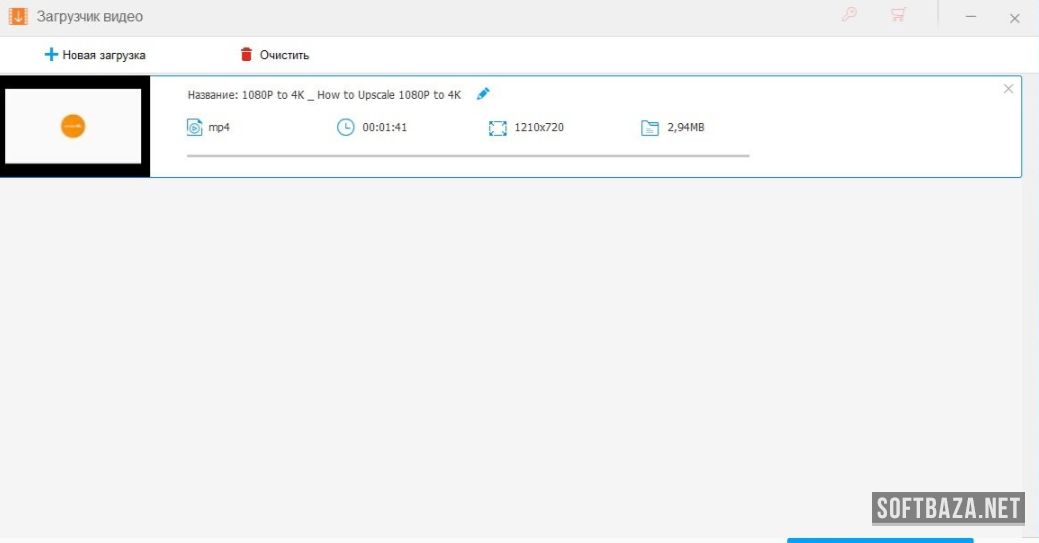Click the red trash can icon
The width and height of the screenshot is (1039, 543).
tap(246, 55)
